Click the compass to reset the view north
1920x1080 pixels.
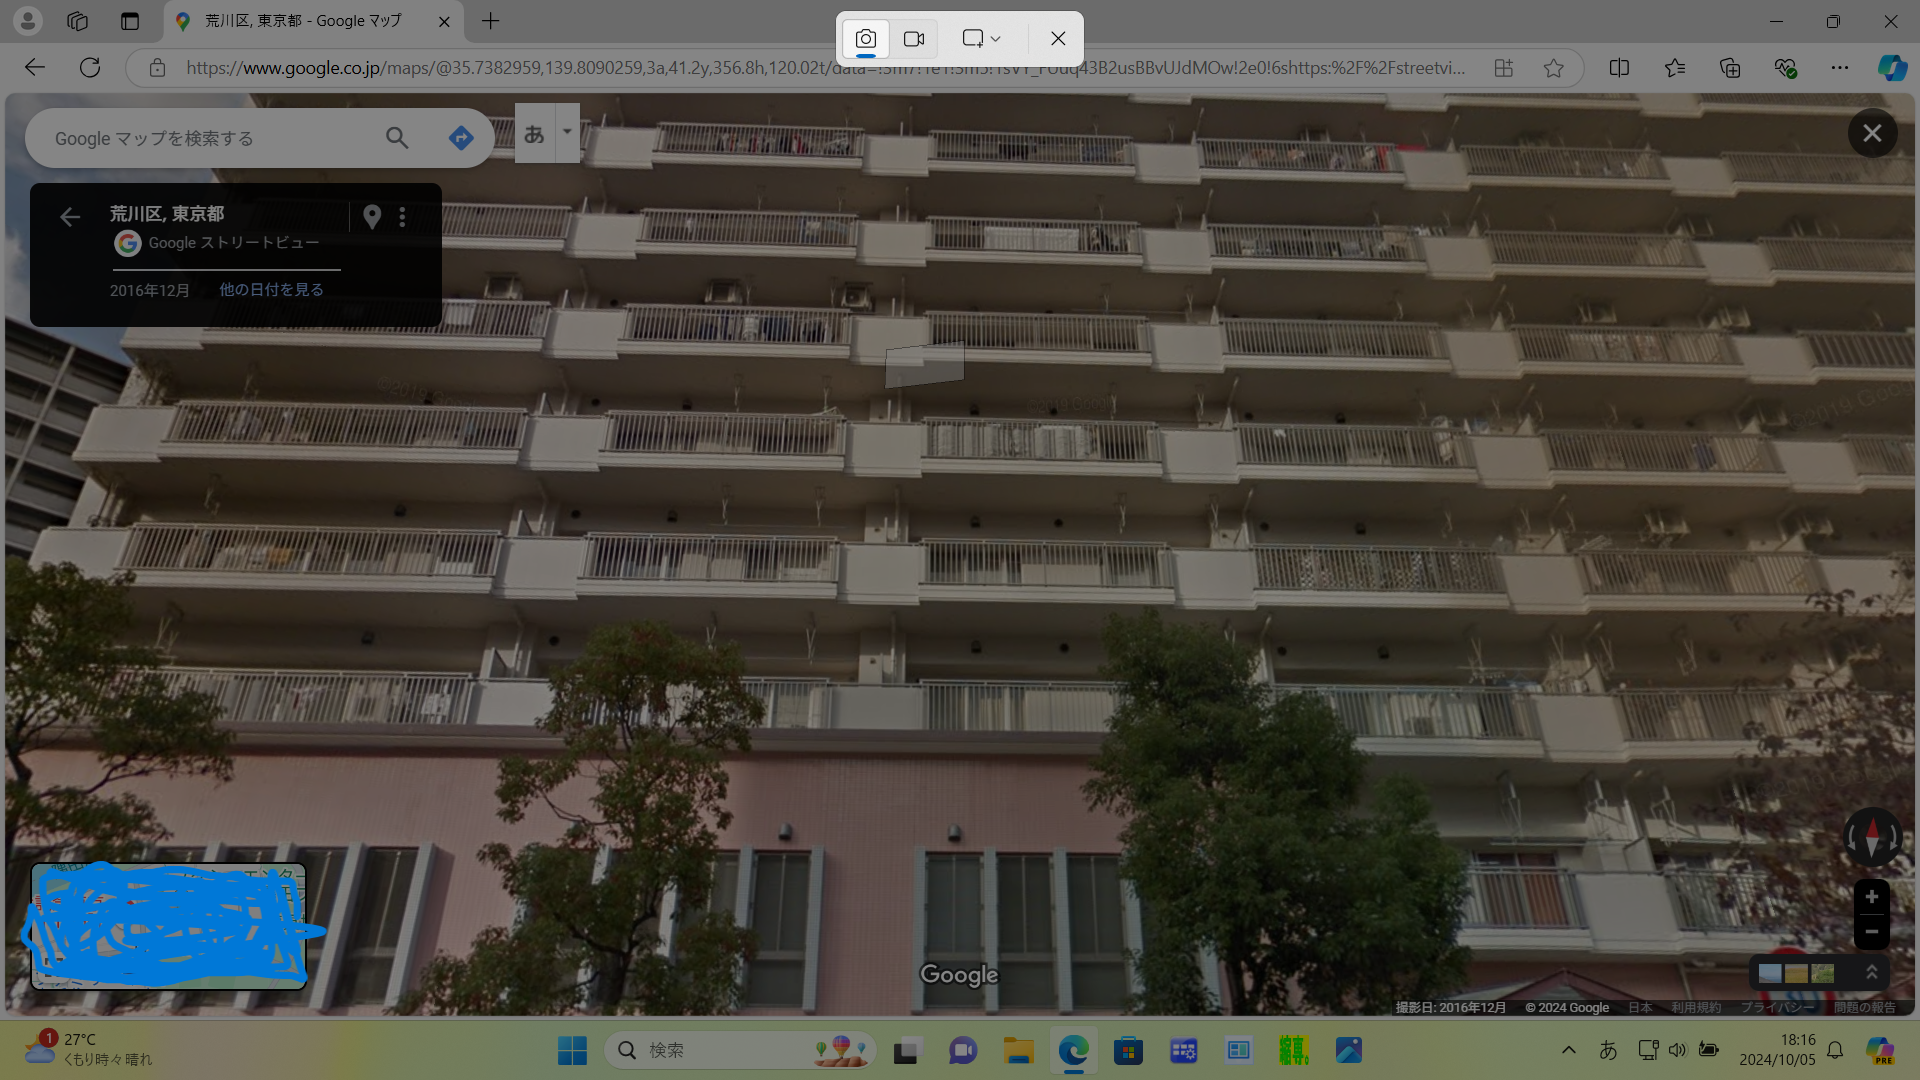1872,837
